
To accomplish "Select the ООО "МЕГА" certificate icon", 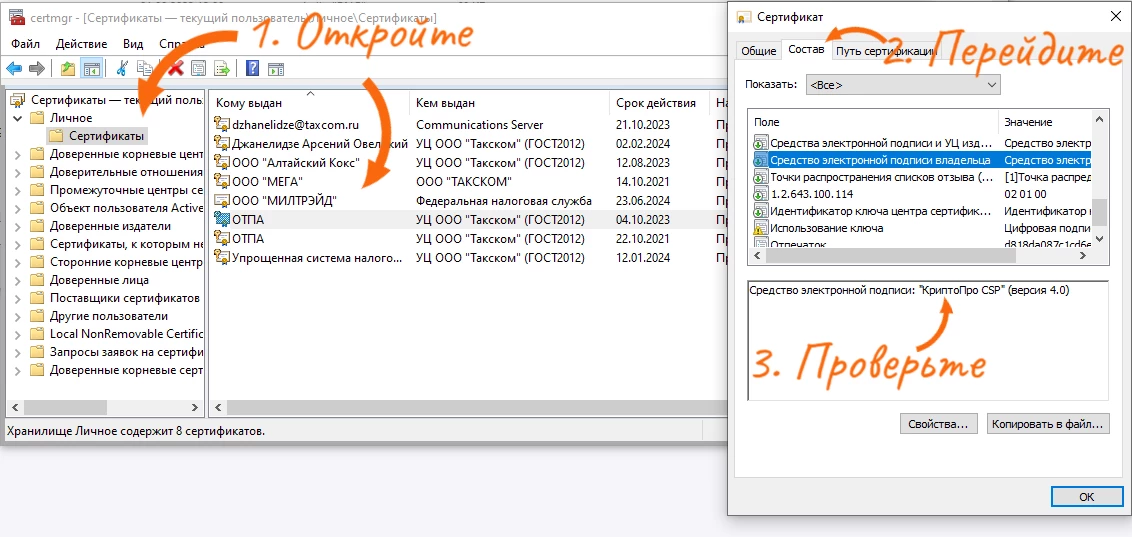I will (x=222, y=182).
